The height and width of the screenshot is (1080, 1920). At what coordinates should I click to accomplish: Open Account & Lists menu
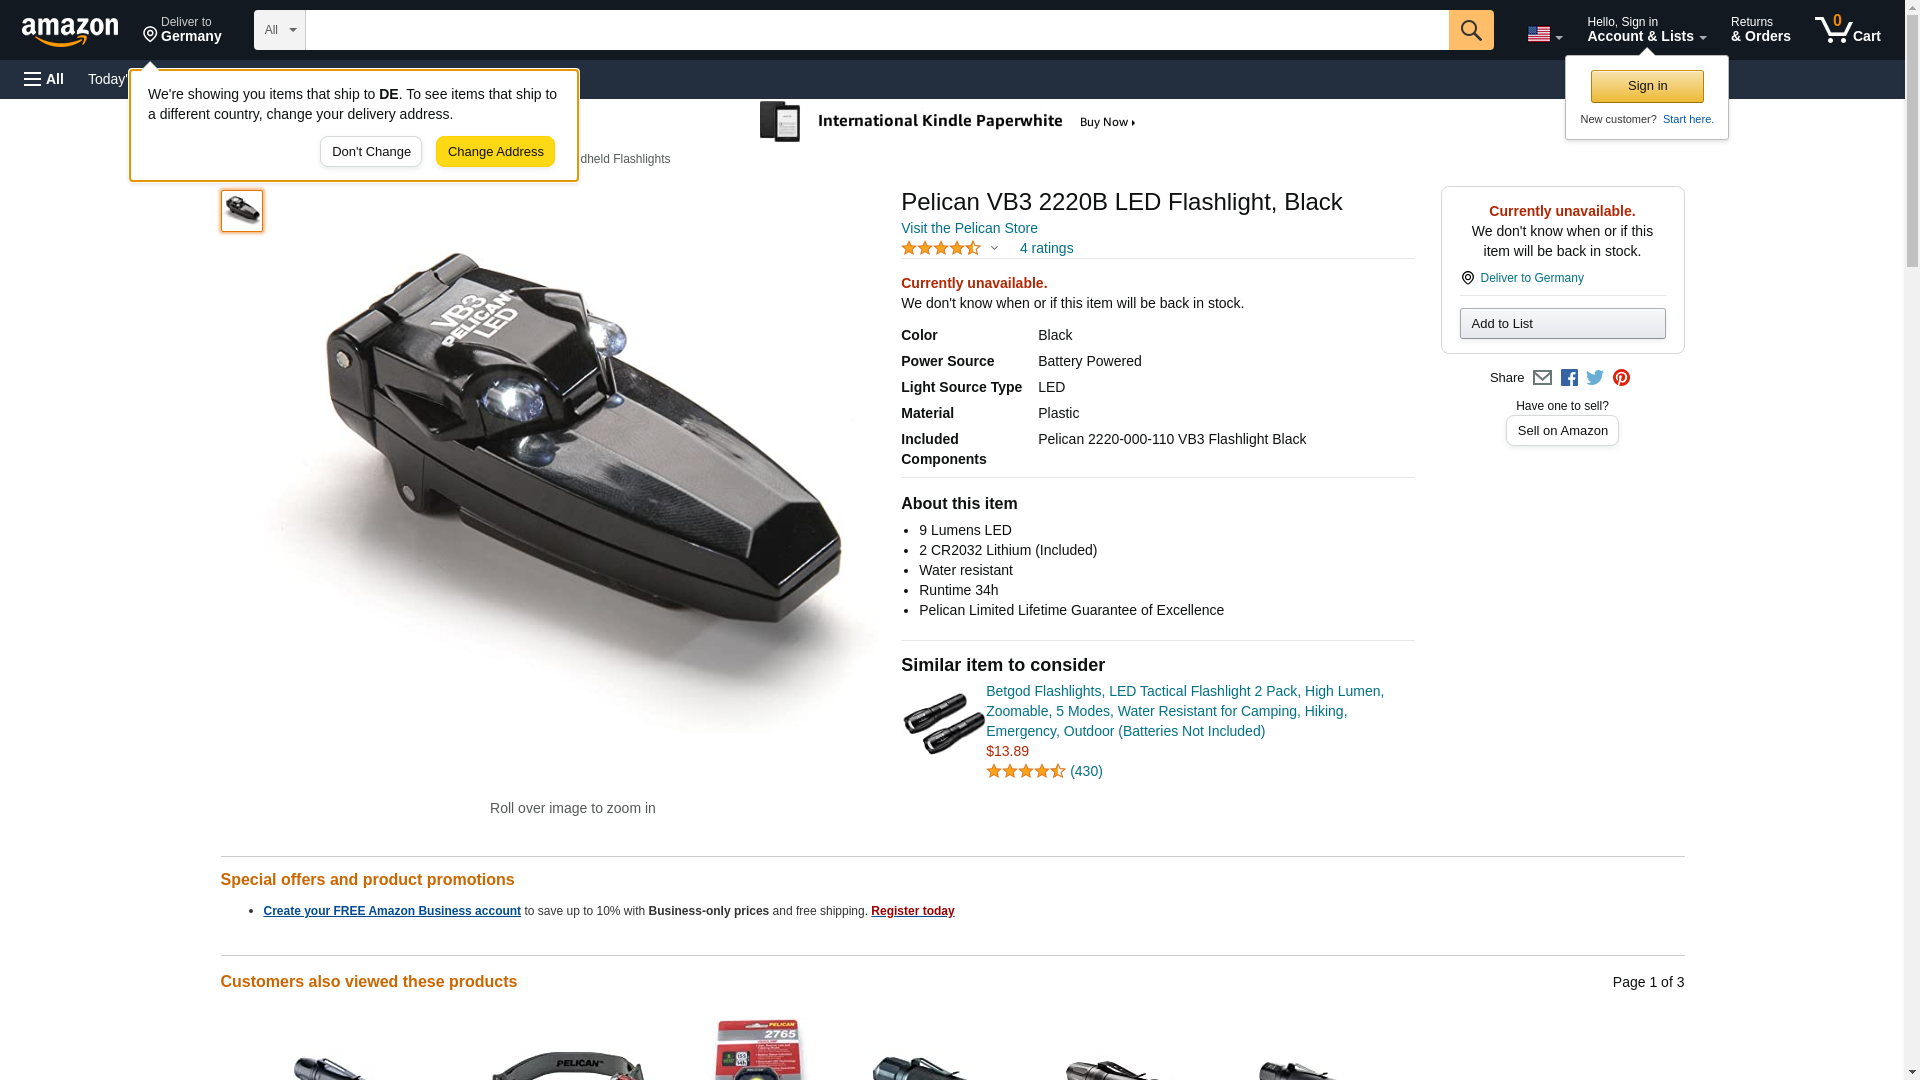1646,30
